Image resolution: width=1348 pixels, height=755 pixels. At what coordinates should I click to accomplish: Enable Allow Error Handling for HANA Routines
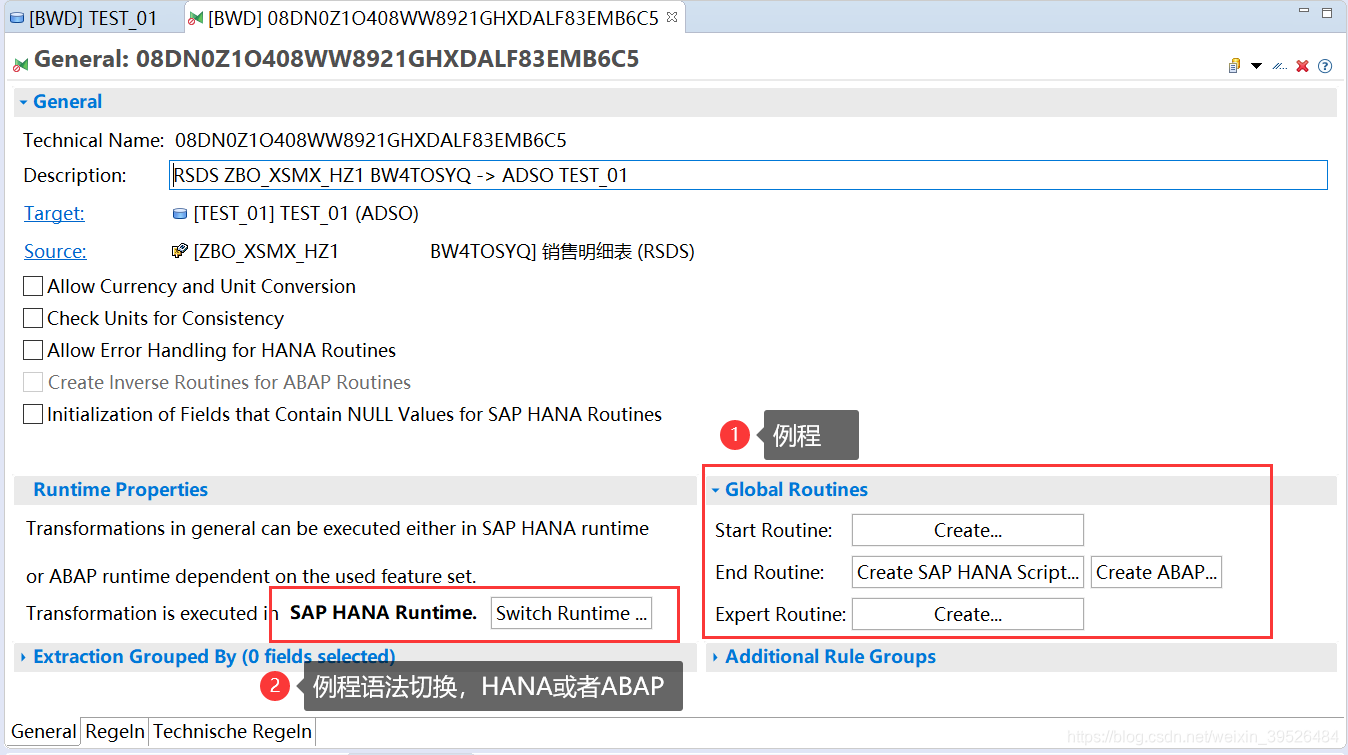[33, 351]
